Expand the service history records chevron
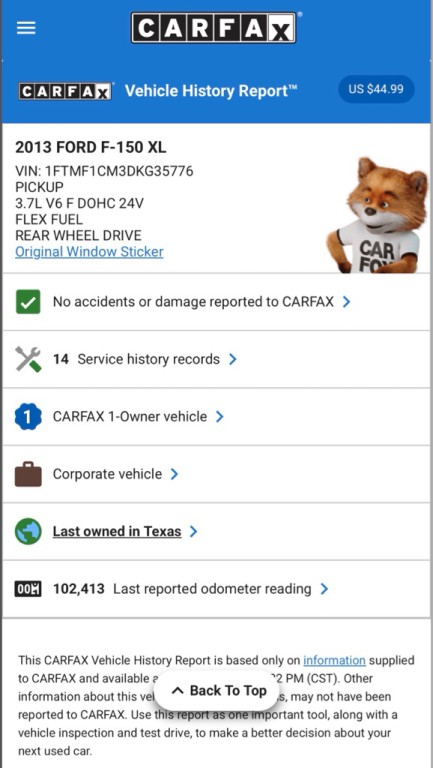 233,359
